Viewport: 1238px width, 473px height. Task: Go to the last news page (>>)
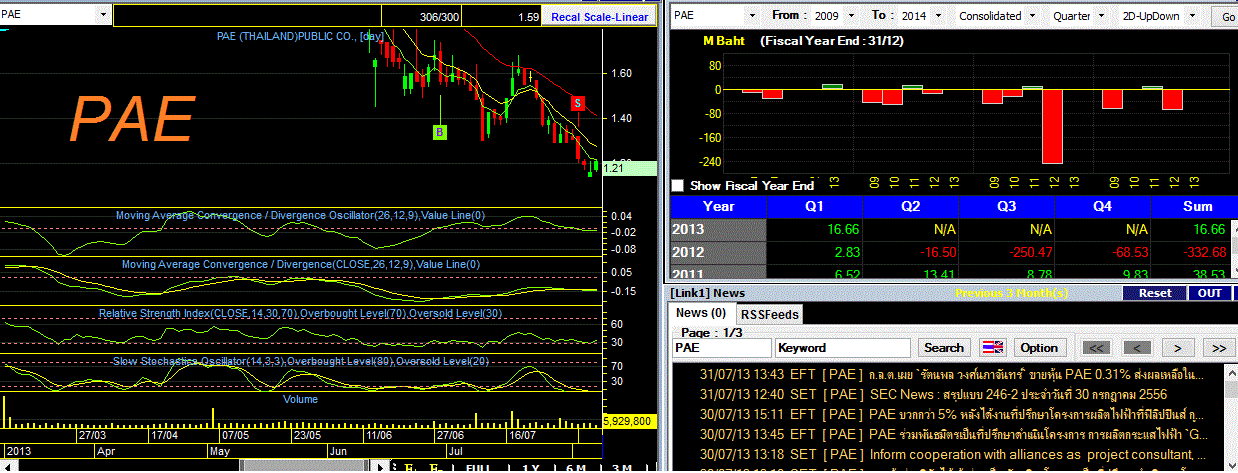[x=1218, y=347]
